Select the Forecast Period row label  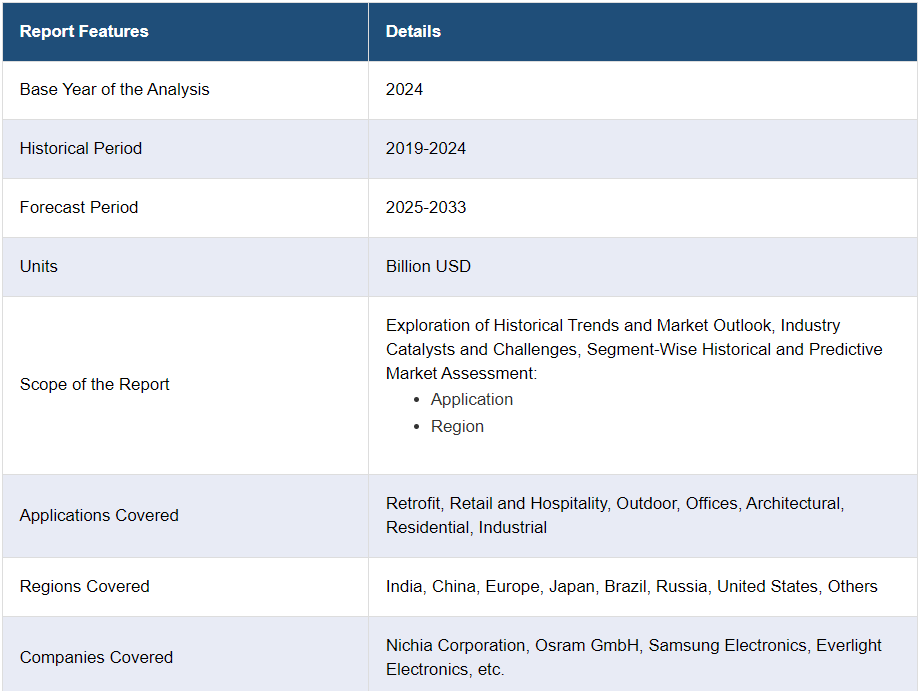click(79, 207)
